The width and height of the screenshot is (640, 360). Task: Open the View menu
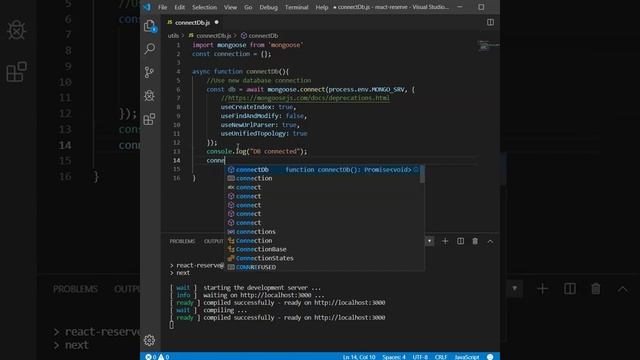point(230,7)
